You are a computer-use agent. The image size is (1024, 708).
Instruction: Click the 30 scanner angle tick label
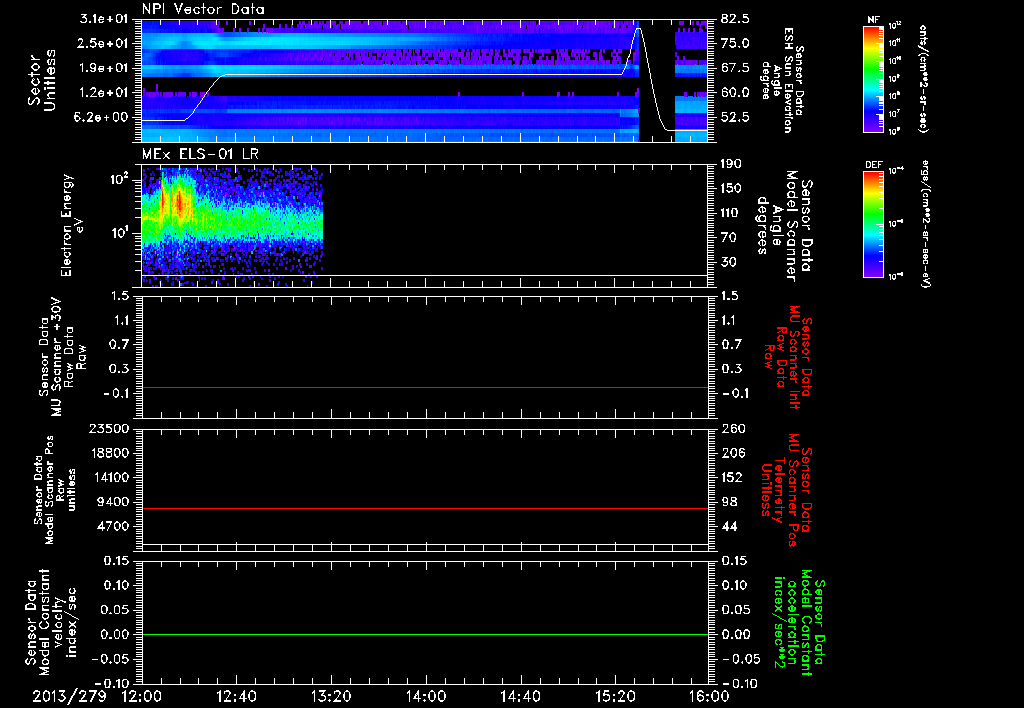(x=728, y=262)
